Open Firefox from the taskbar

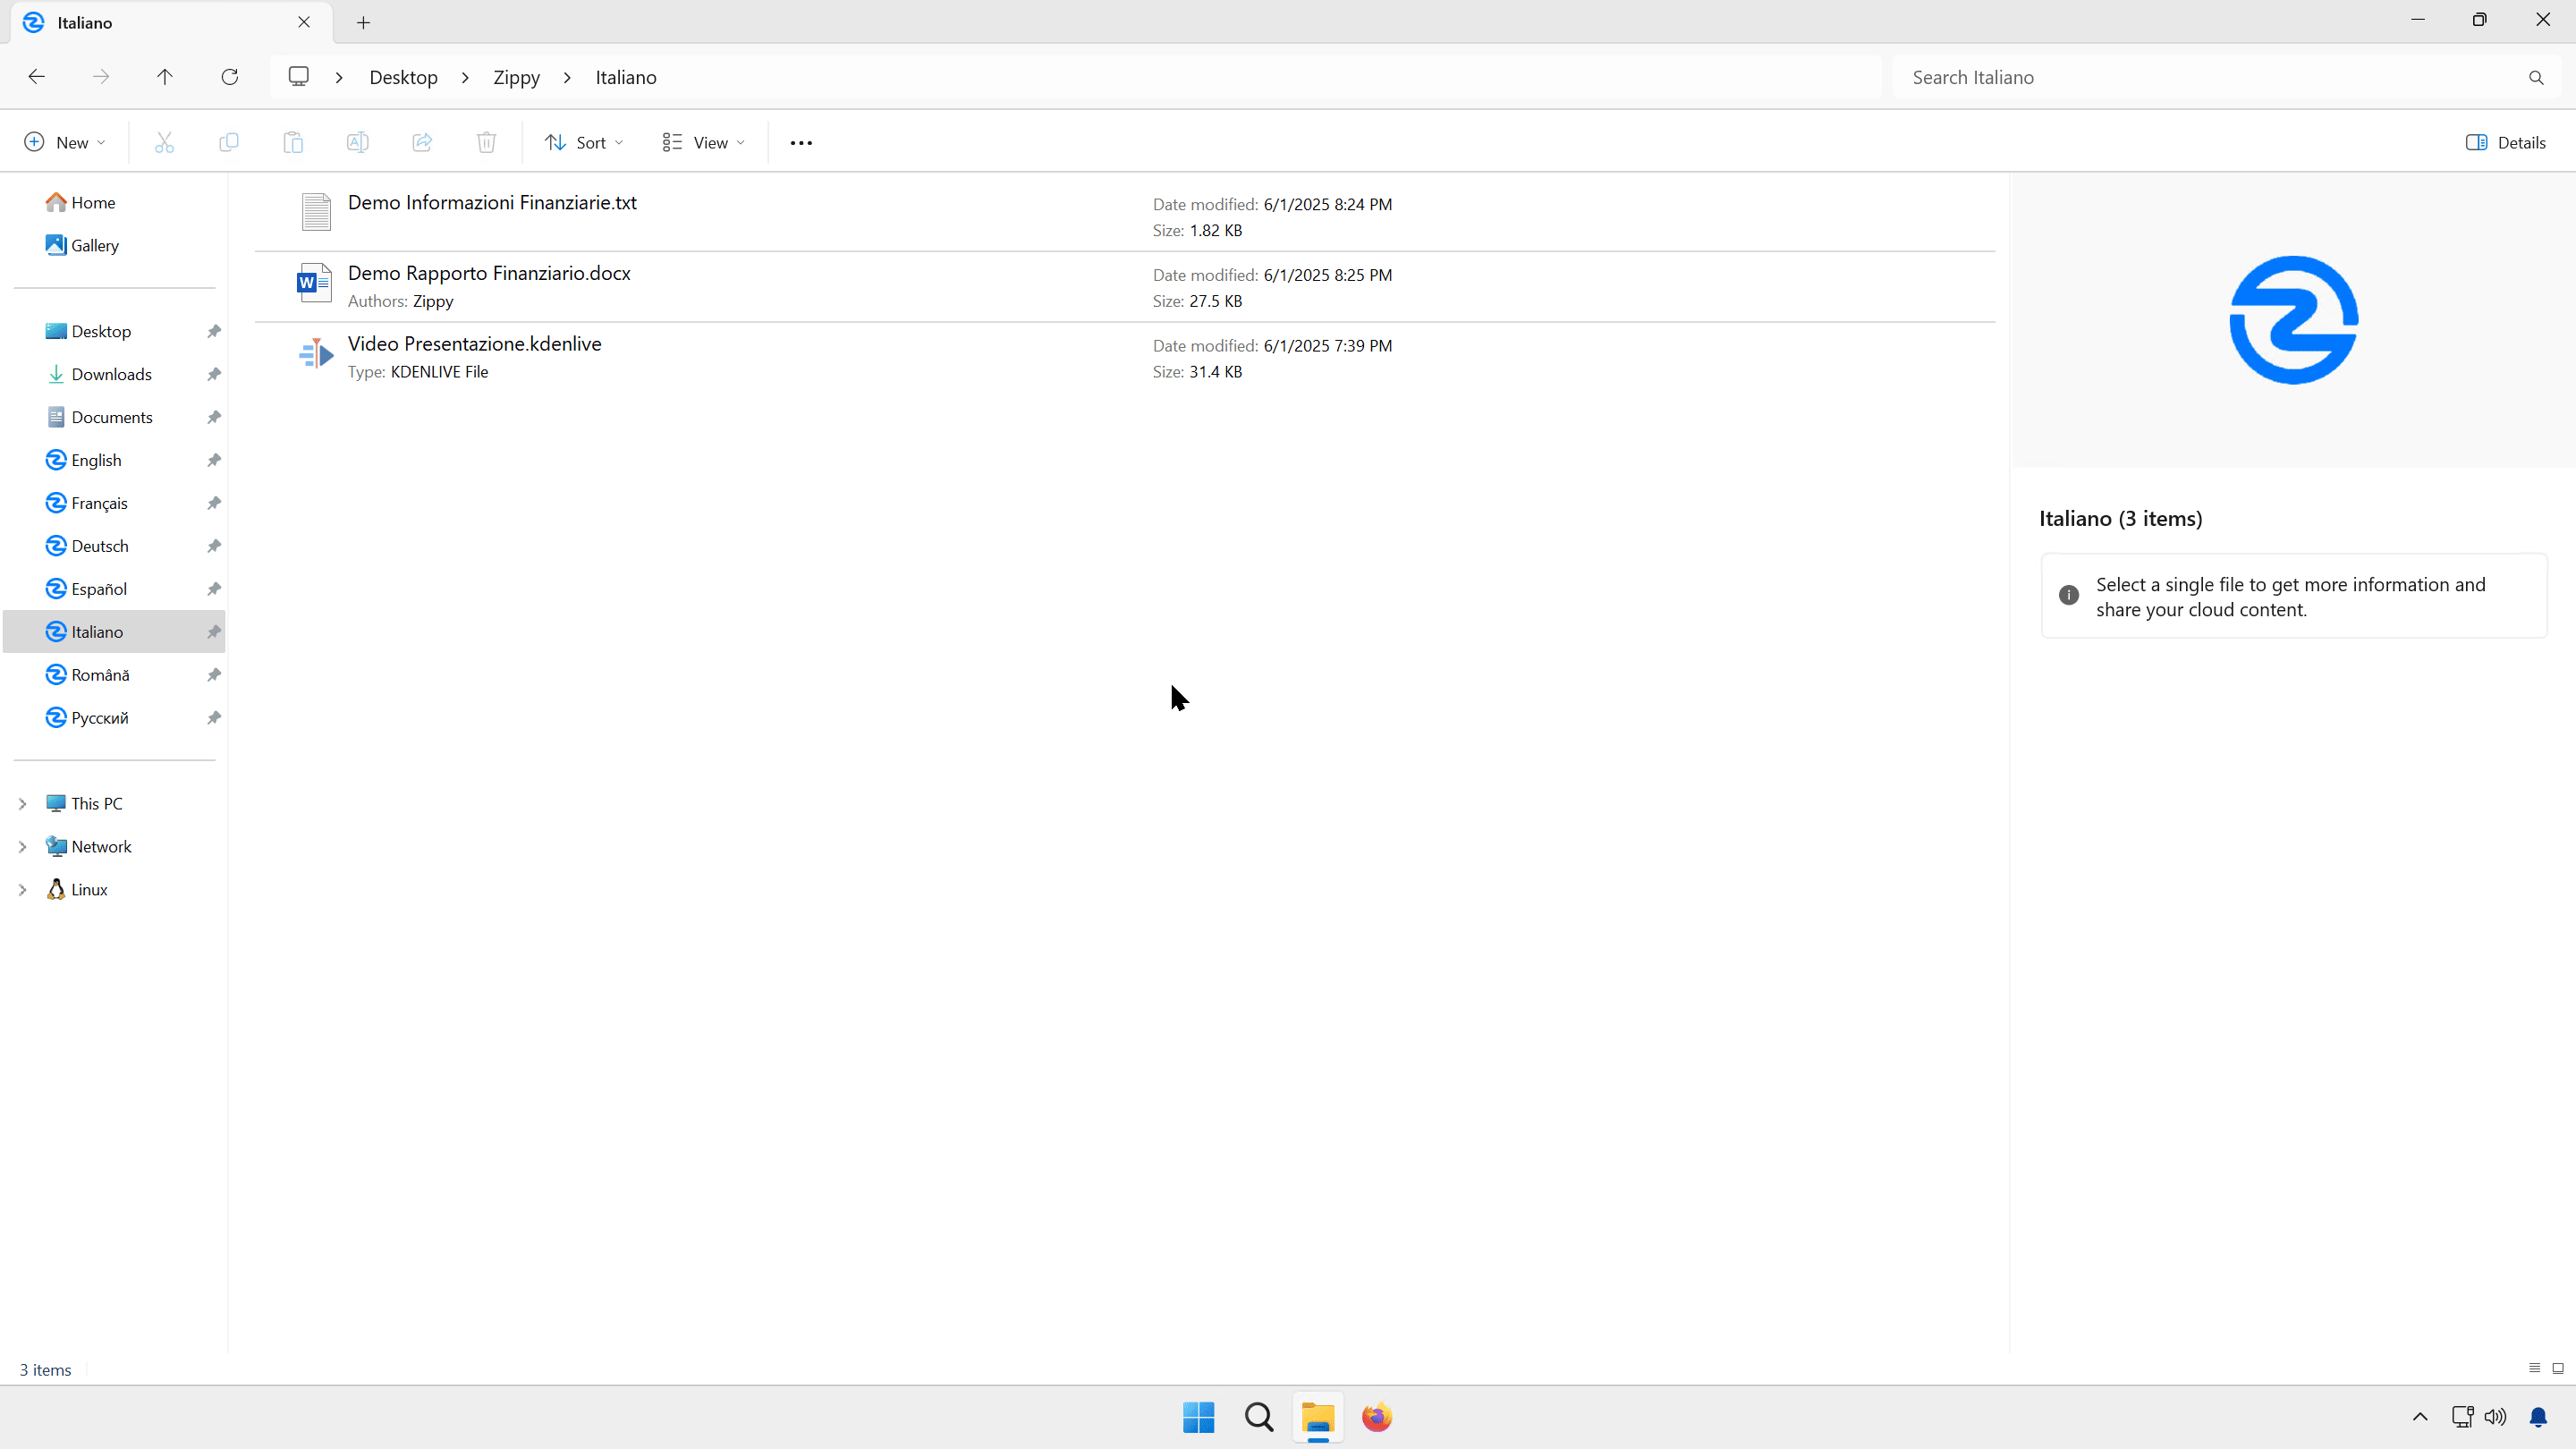(x=1377, y=1417)
